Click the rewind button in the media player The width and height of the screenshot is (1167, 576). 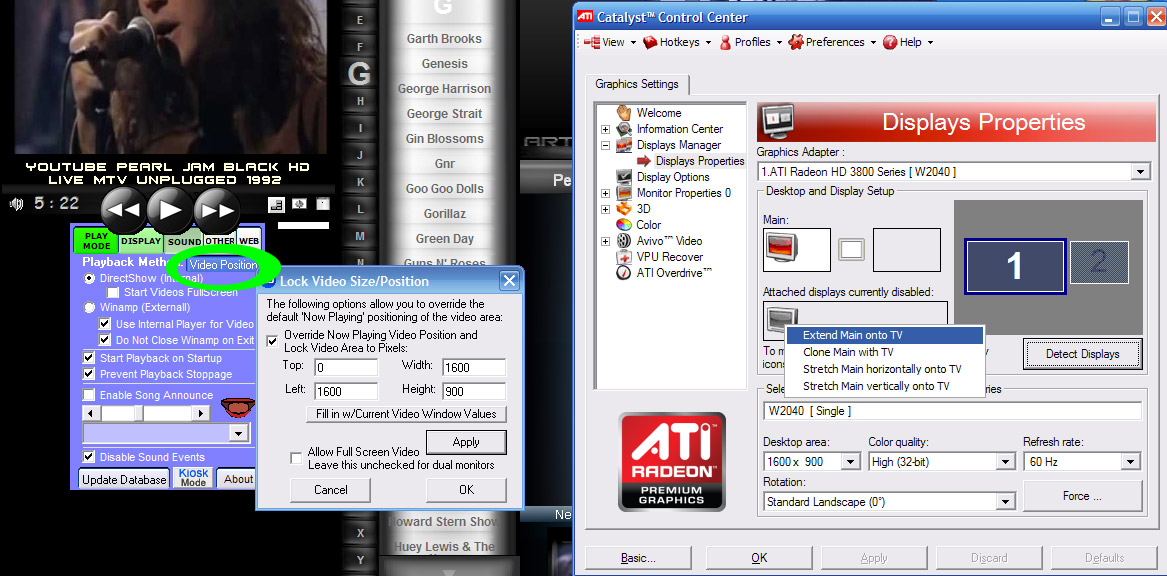[124, 210]
